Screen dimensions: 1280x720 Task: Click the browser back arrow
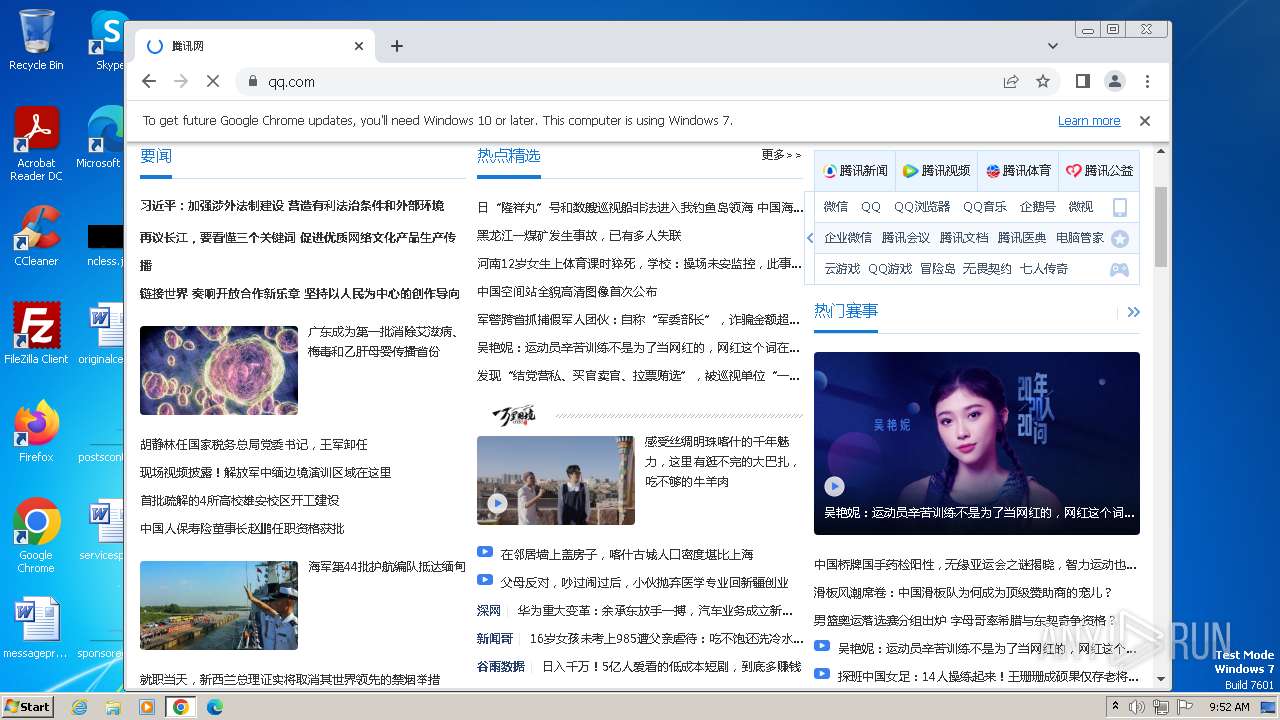pos(149,81)
